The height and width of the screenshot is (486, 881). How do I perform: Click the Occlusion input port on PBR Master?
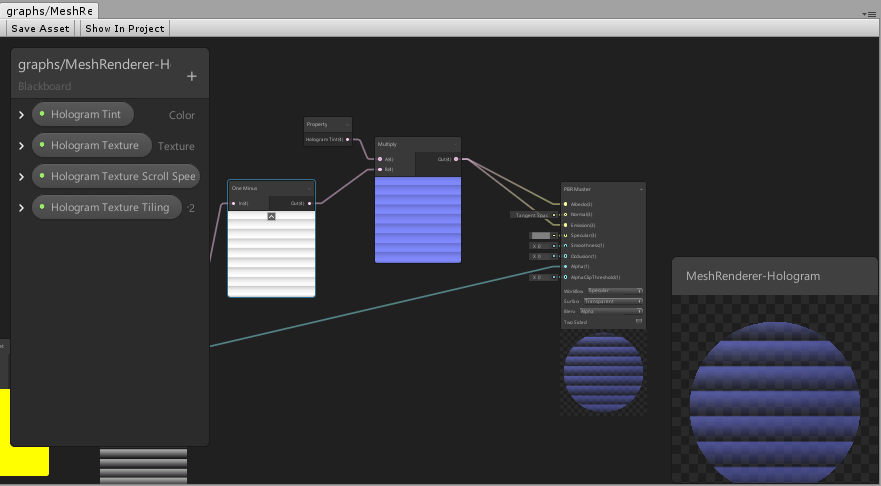[x=565, y=256]
